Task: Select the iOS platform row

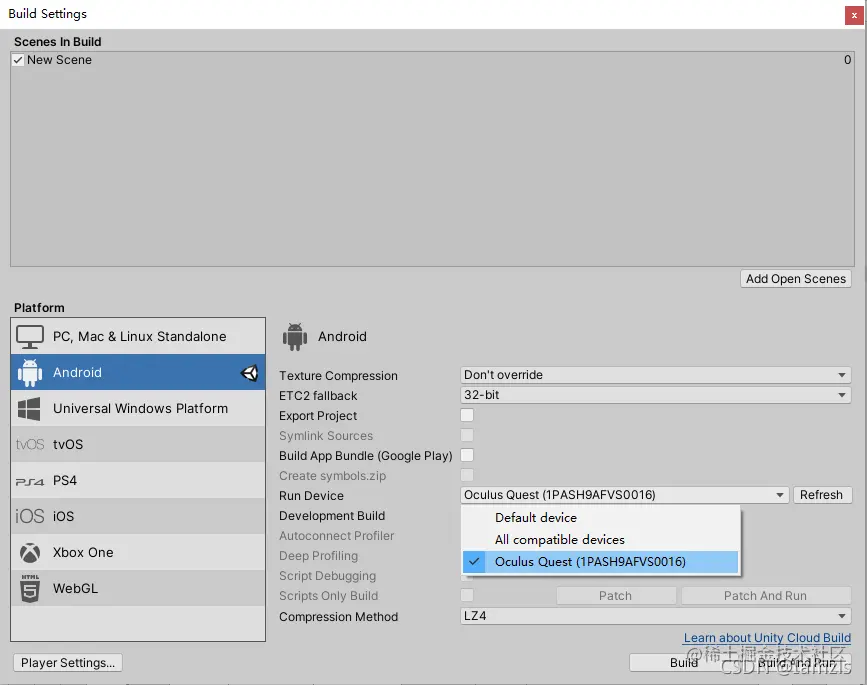Action: (138, 516)
